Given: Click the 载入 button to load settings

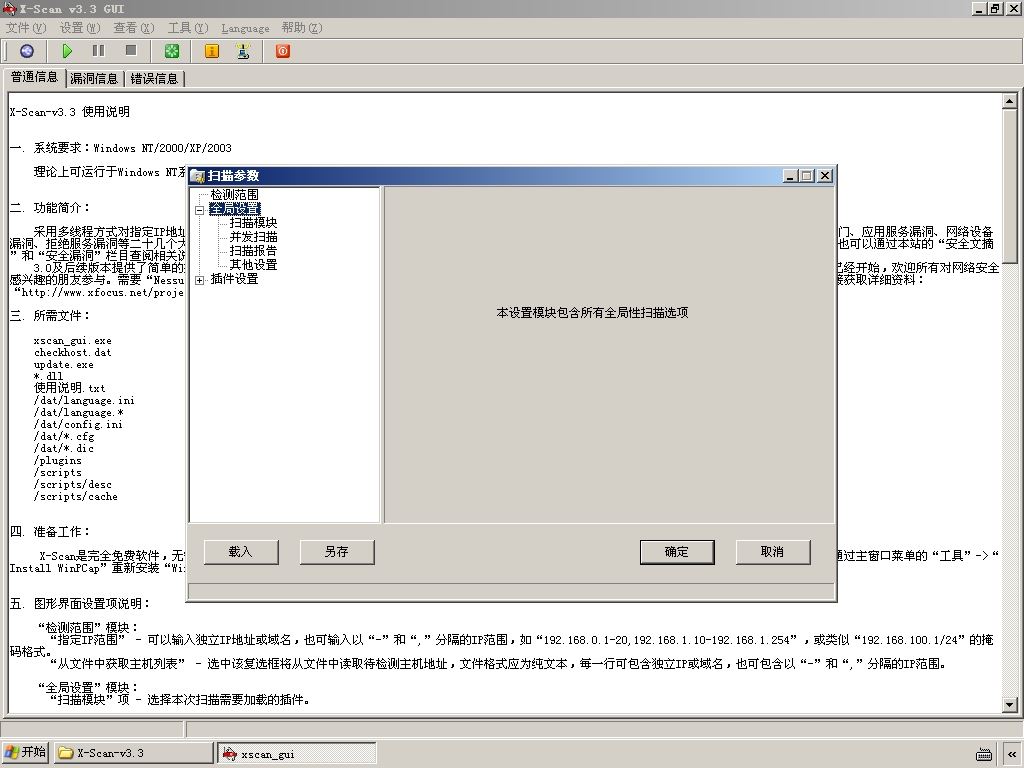Looking at the screenshot, I should (241, 552).
